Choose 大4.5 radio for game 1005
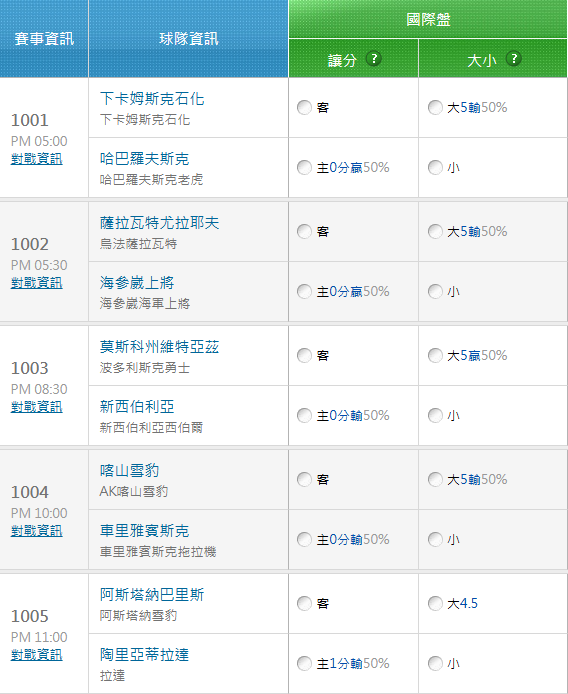The width and height of the screenshot is (568, 694). pos(435,603)
